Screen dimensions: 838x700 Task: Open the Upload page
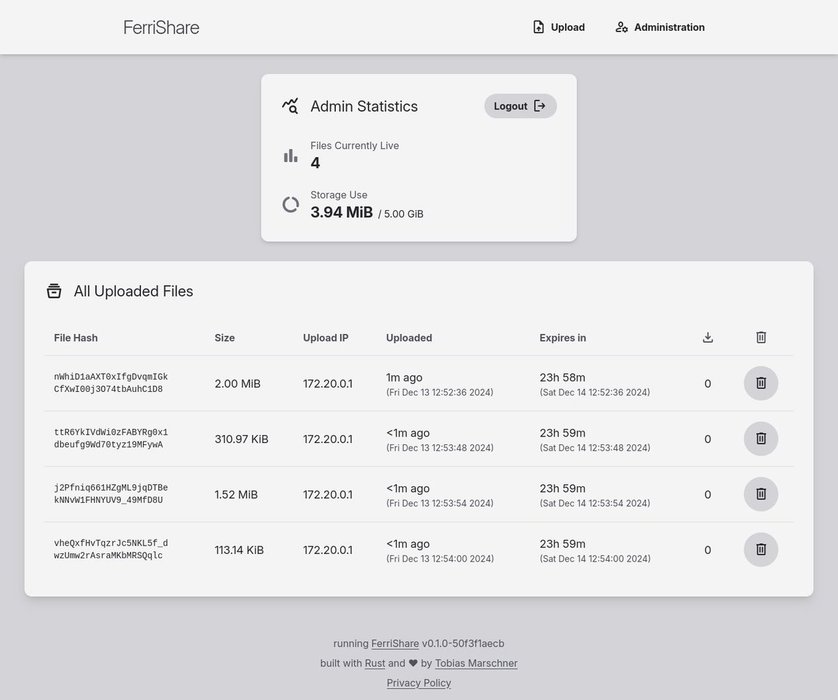click(x=558, y=27)
